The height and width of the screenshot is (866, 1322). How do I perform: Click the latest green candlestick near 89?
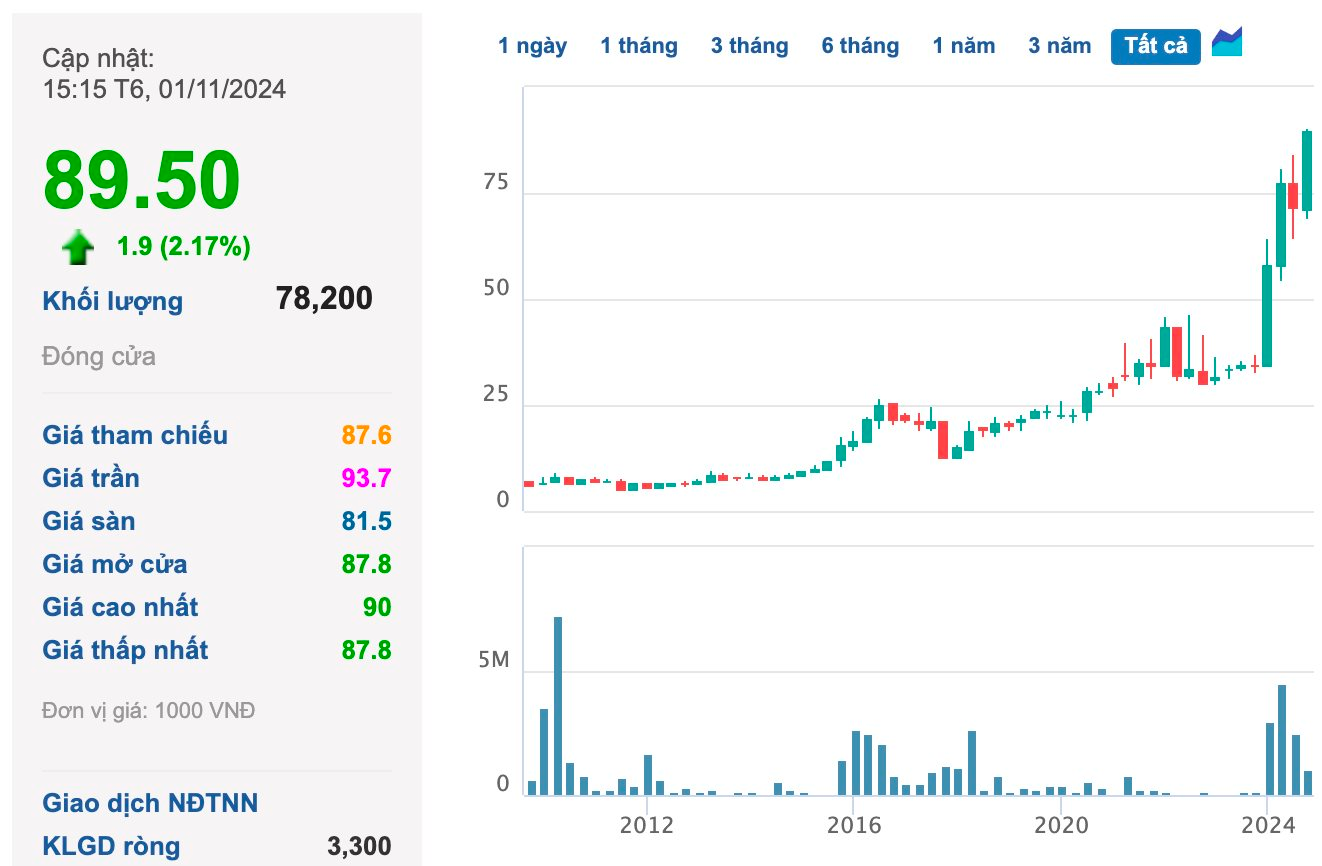(x=1306, y=171)
